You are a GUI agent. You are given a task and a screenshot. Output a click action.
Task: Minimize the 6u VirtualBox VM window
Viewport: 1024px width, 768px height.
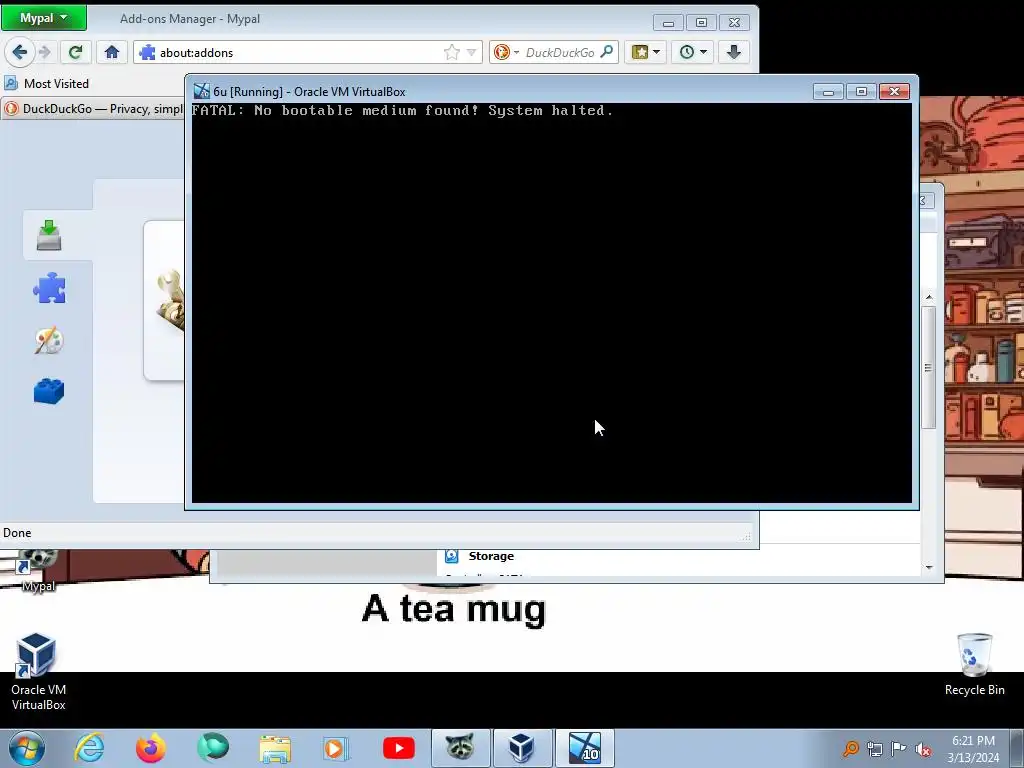(828, 91)
